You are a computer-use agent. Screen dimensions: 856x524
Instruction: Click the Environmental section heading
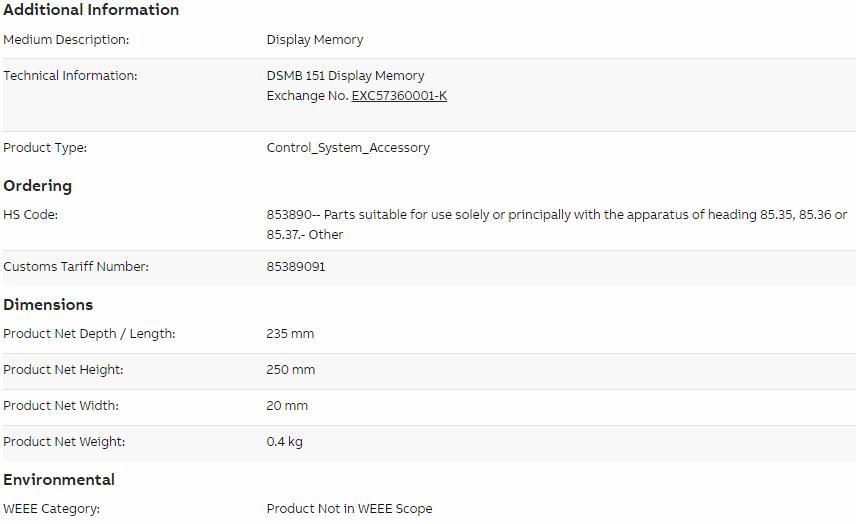point(59,480)
